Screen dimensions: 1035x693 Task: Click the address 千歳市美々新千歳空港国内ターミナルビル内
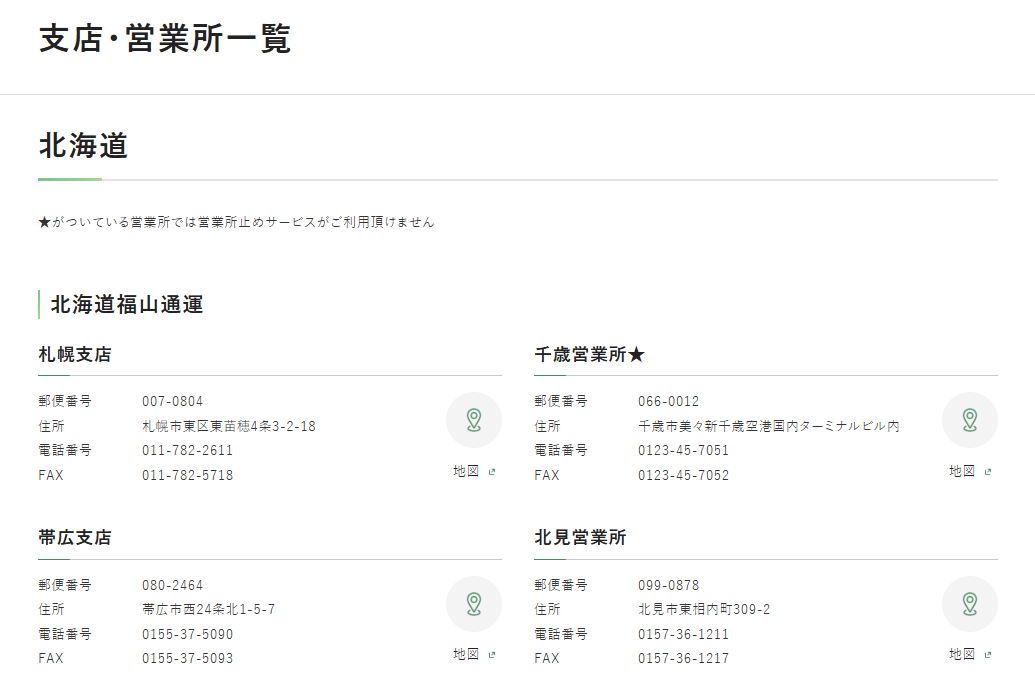[x=769, y=426]
